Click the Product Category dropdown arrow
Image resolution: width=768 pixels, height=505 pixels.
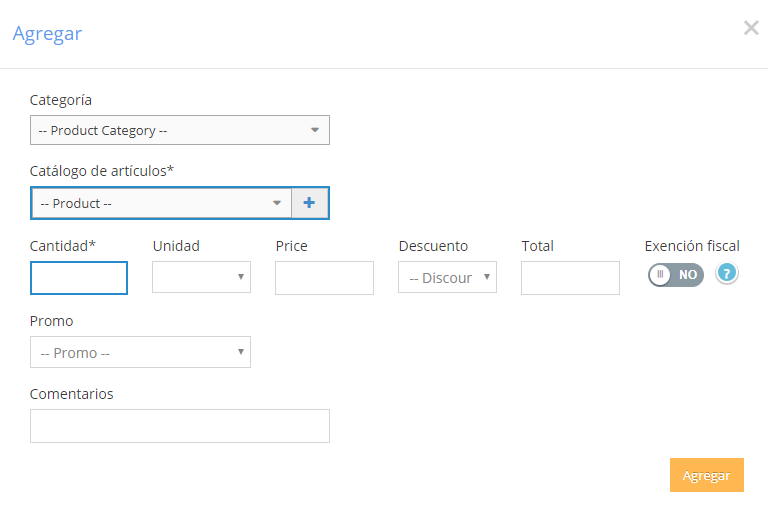[315, 130]
